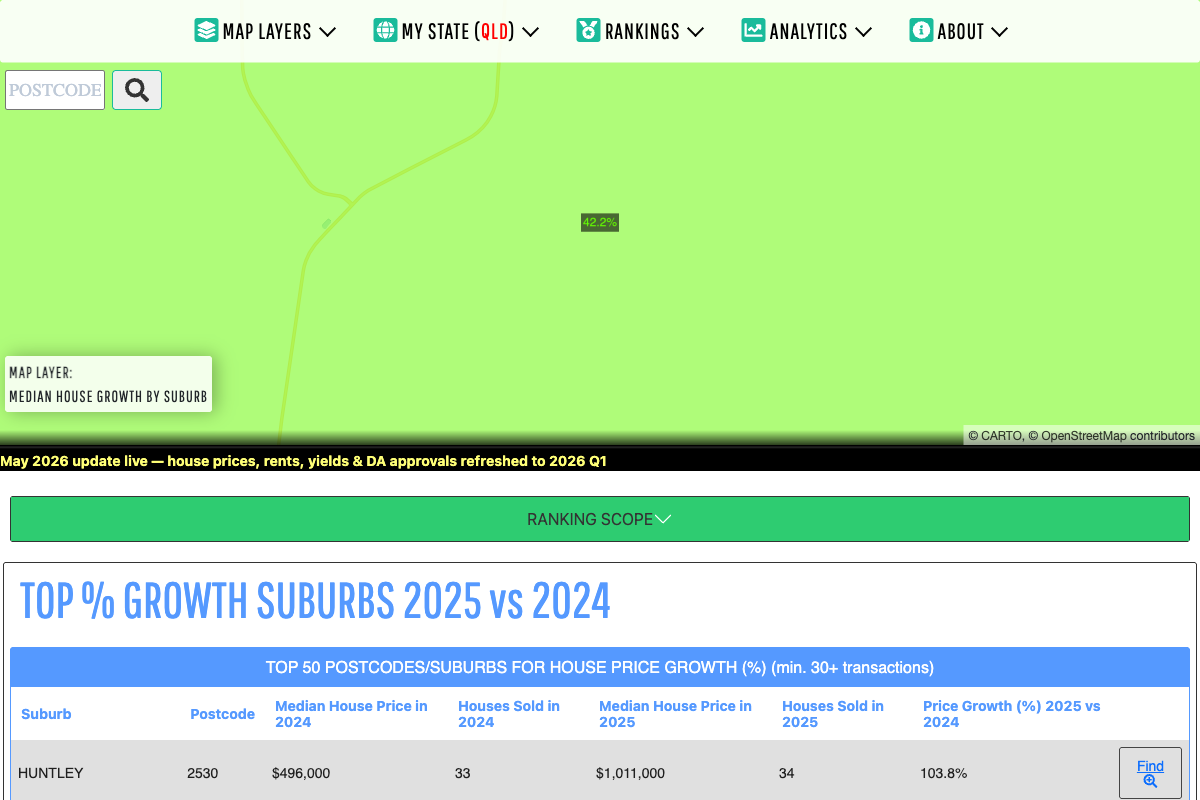Click the Postcode column header
The image size is (1200, 800).
pyautogui.click(x=222, y=714)
